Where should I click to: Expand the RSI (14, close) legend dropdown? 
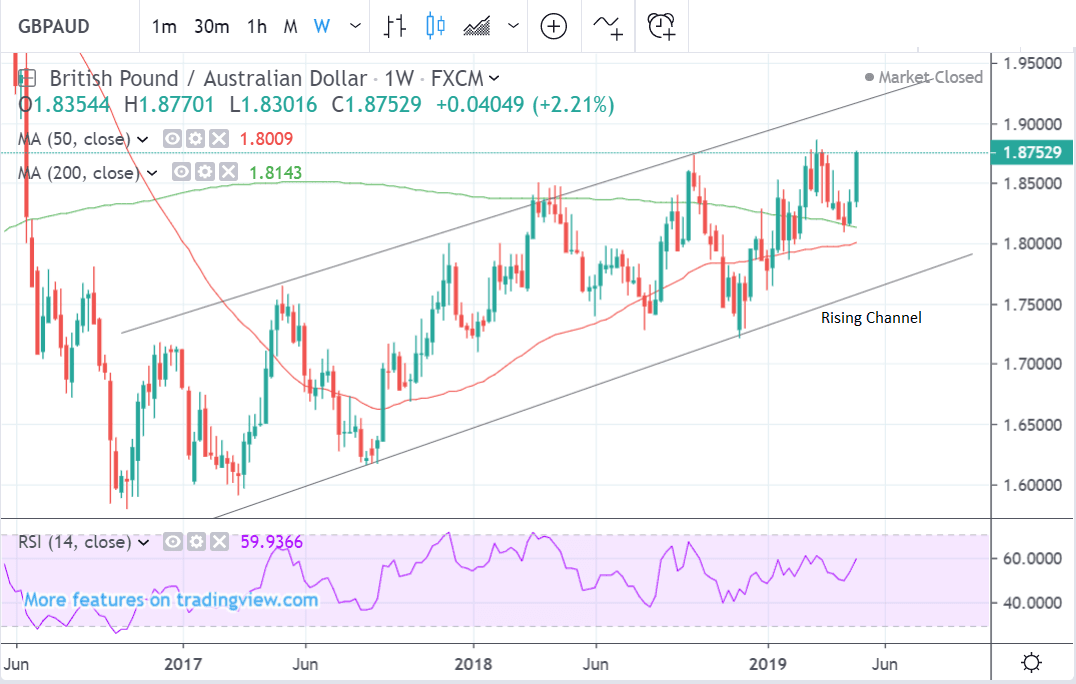(144, 542)
